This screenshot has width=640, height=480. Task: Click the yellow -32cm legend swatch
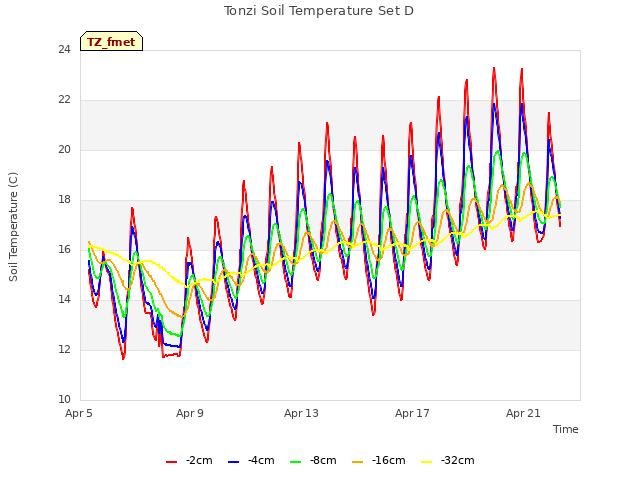click(427, 462)
